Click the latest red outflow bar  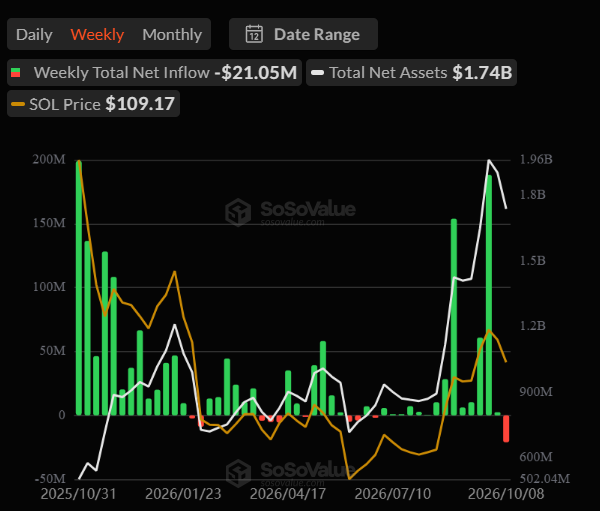click(506, 429)
